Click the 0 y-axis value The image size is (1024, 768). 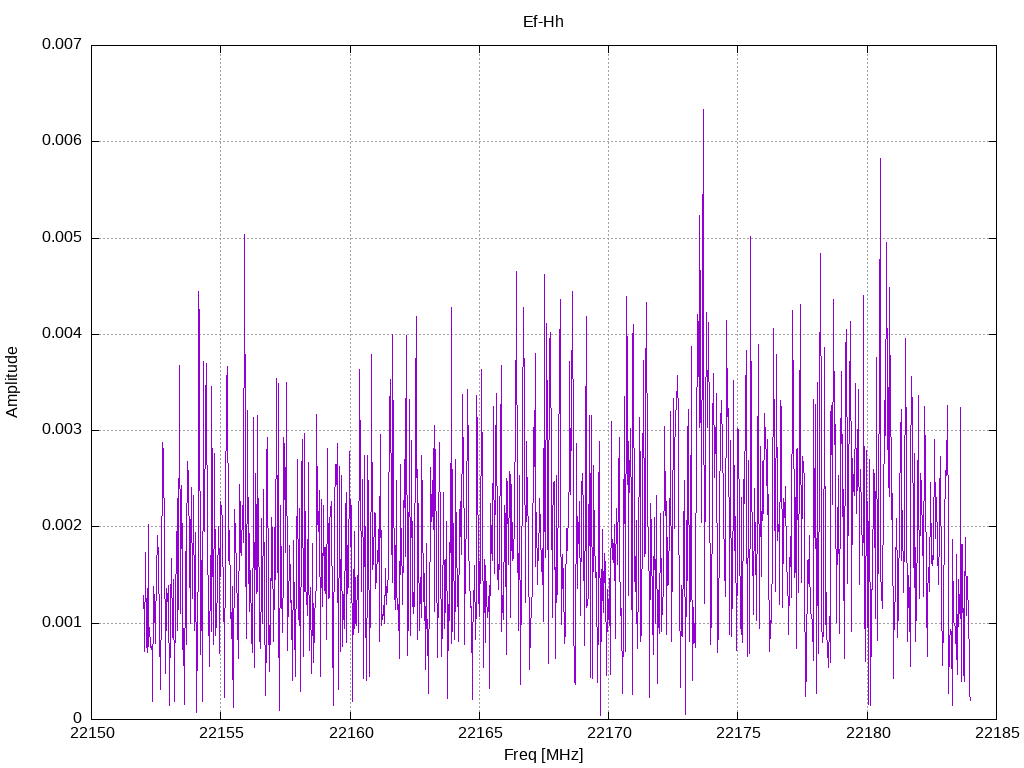click(x=78, y=718)
